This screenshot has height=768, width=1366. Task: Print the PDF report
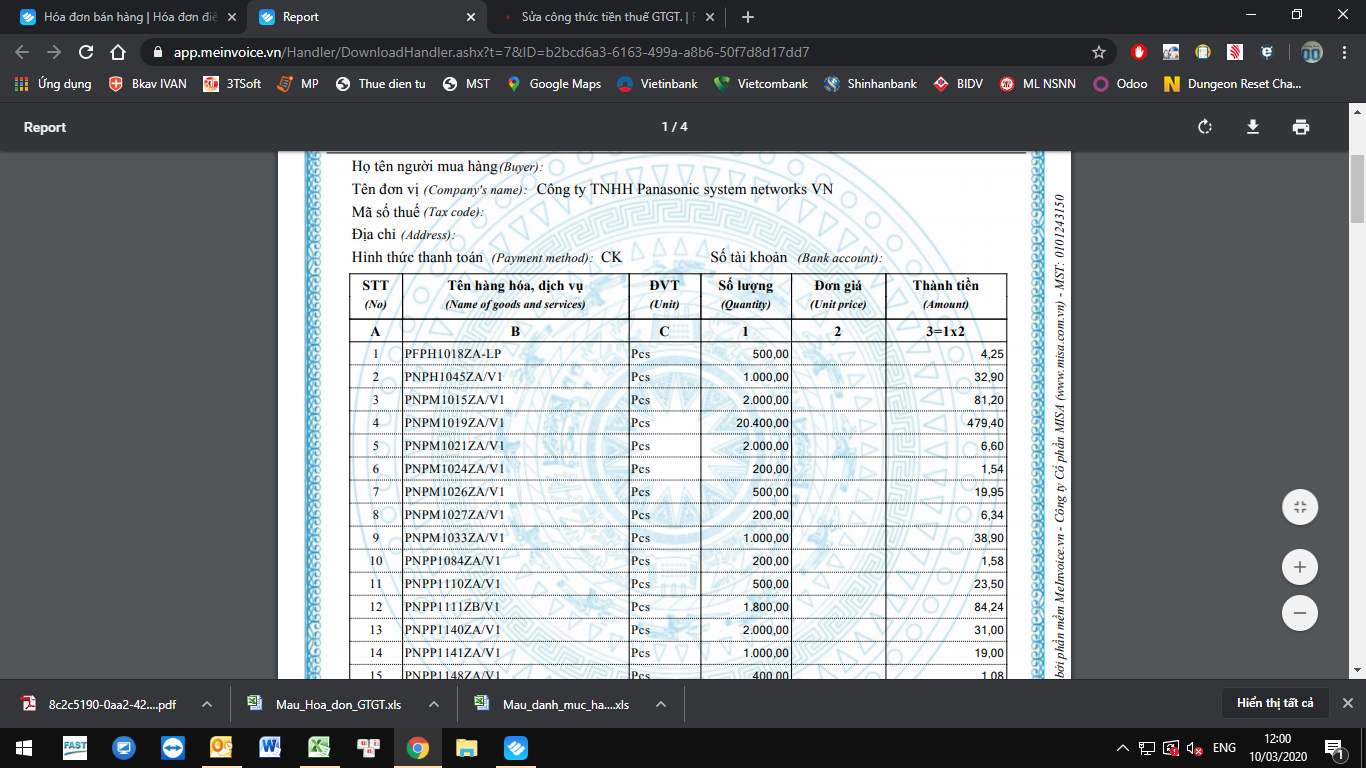tap(1300, 127)
